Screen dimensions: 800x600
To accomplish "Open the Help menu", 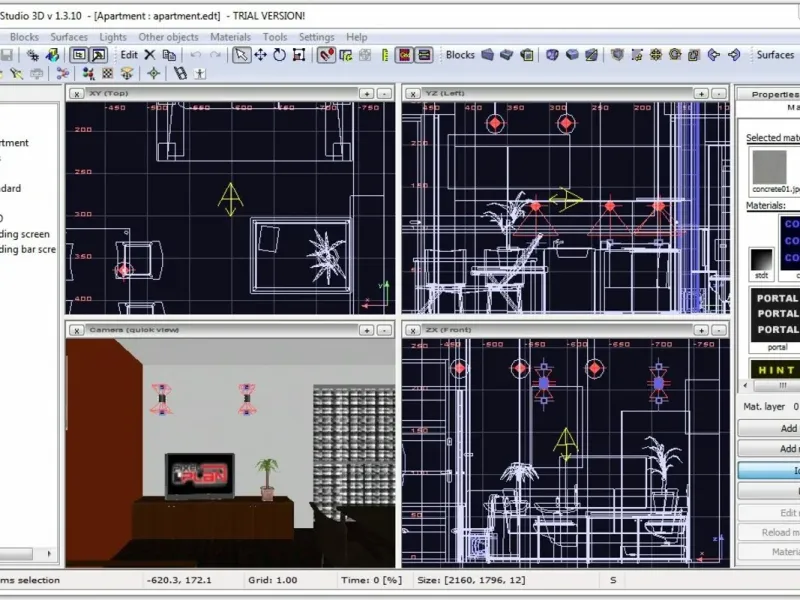I will [357, 37].
